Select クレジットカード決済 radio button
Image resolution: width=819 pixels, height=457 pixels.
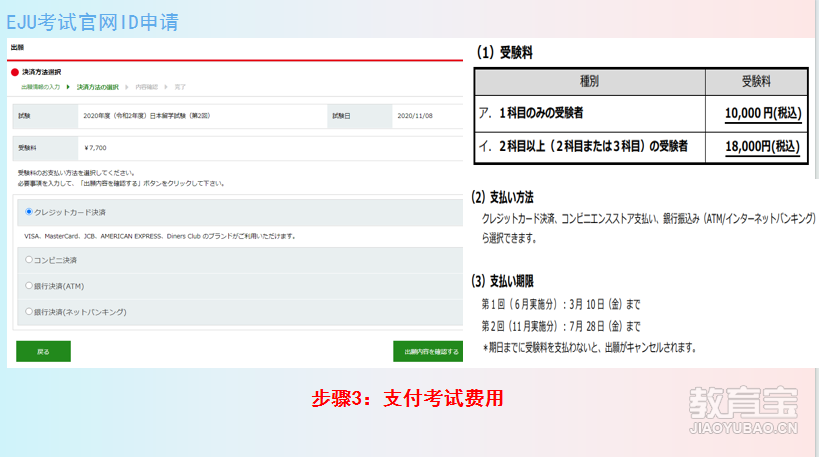point(29,212)
